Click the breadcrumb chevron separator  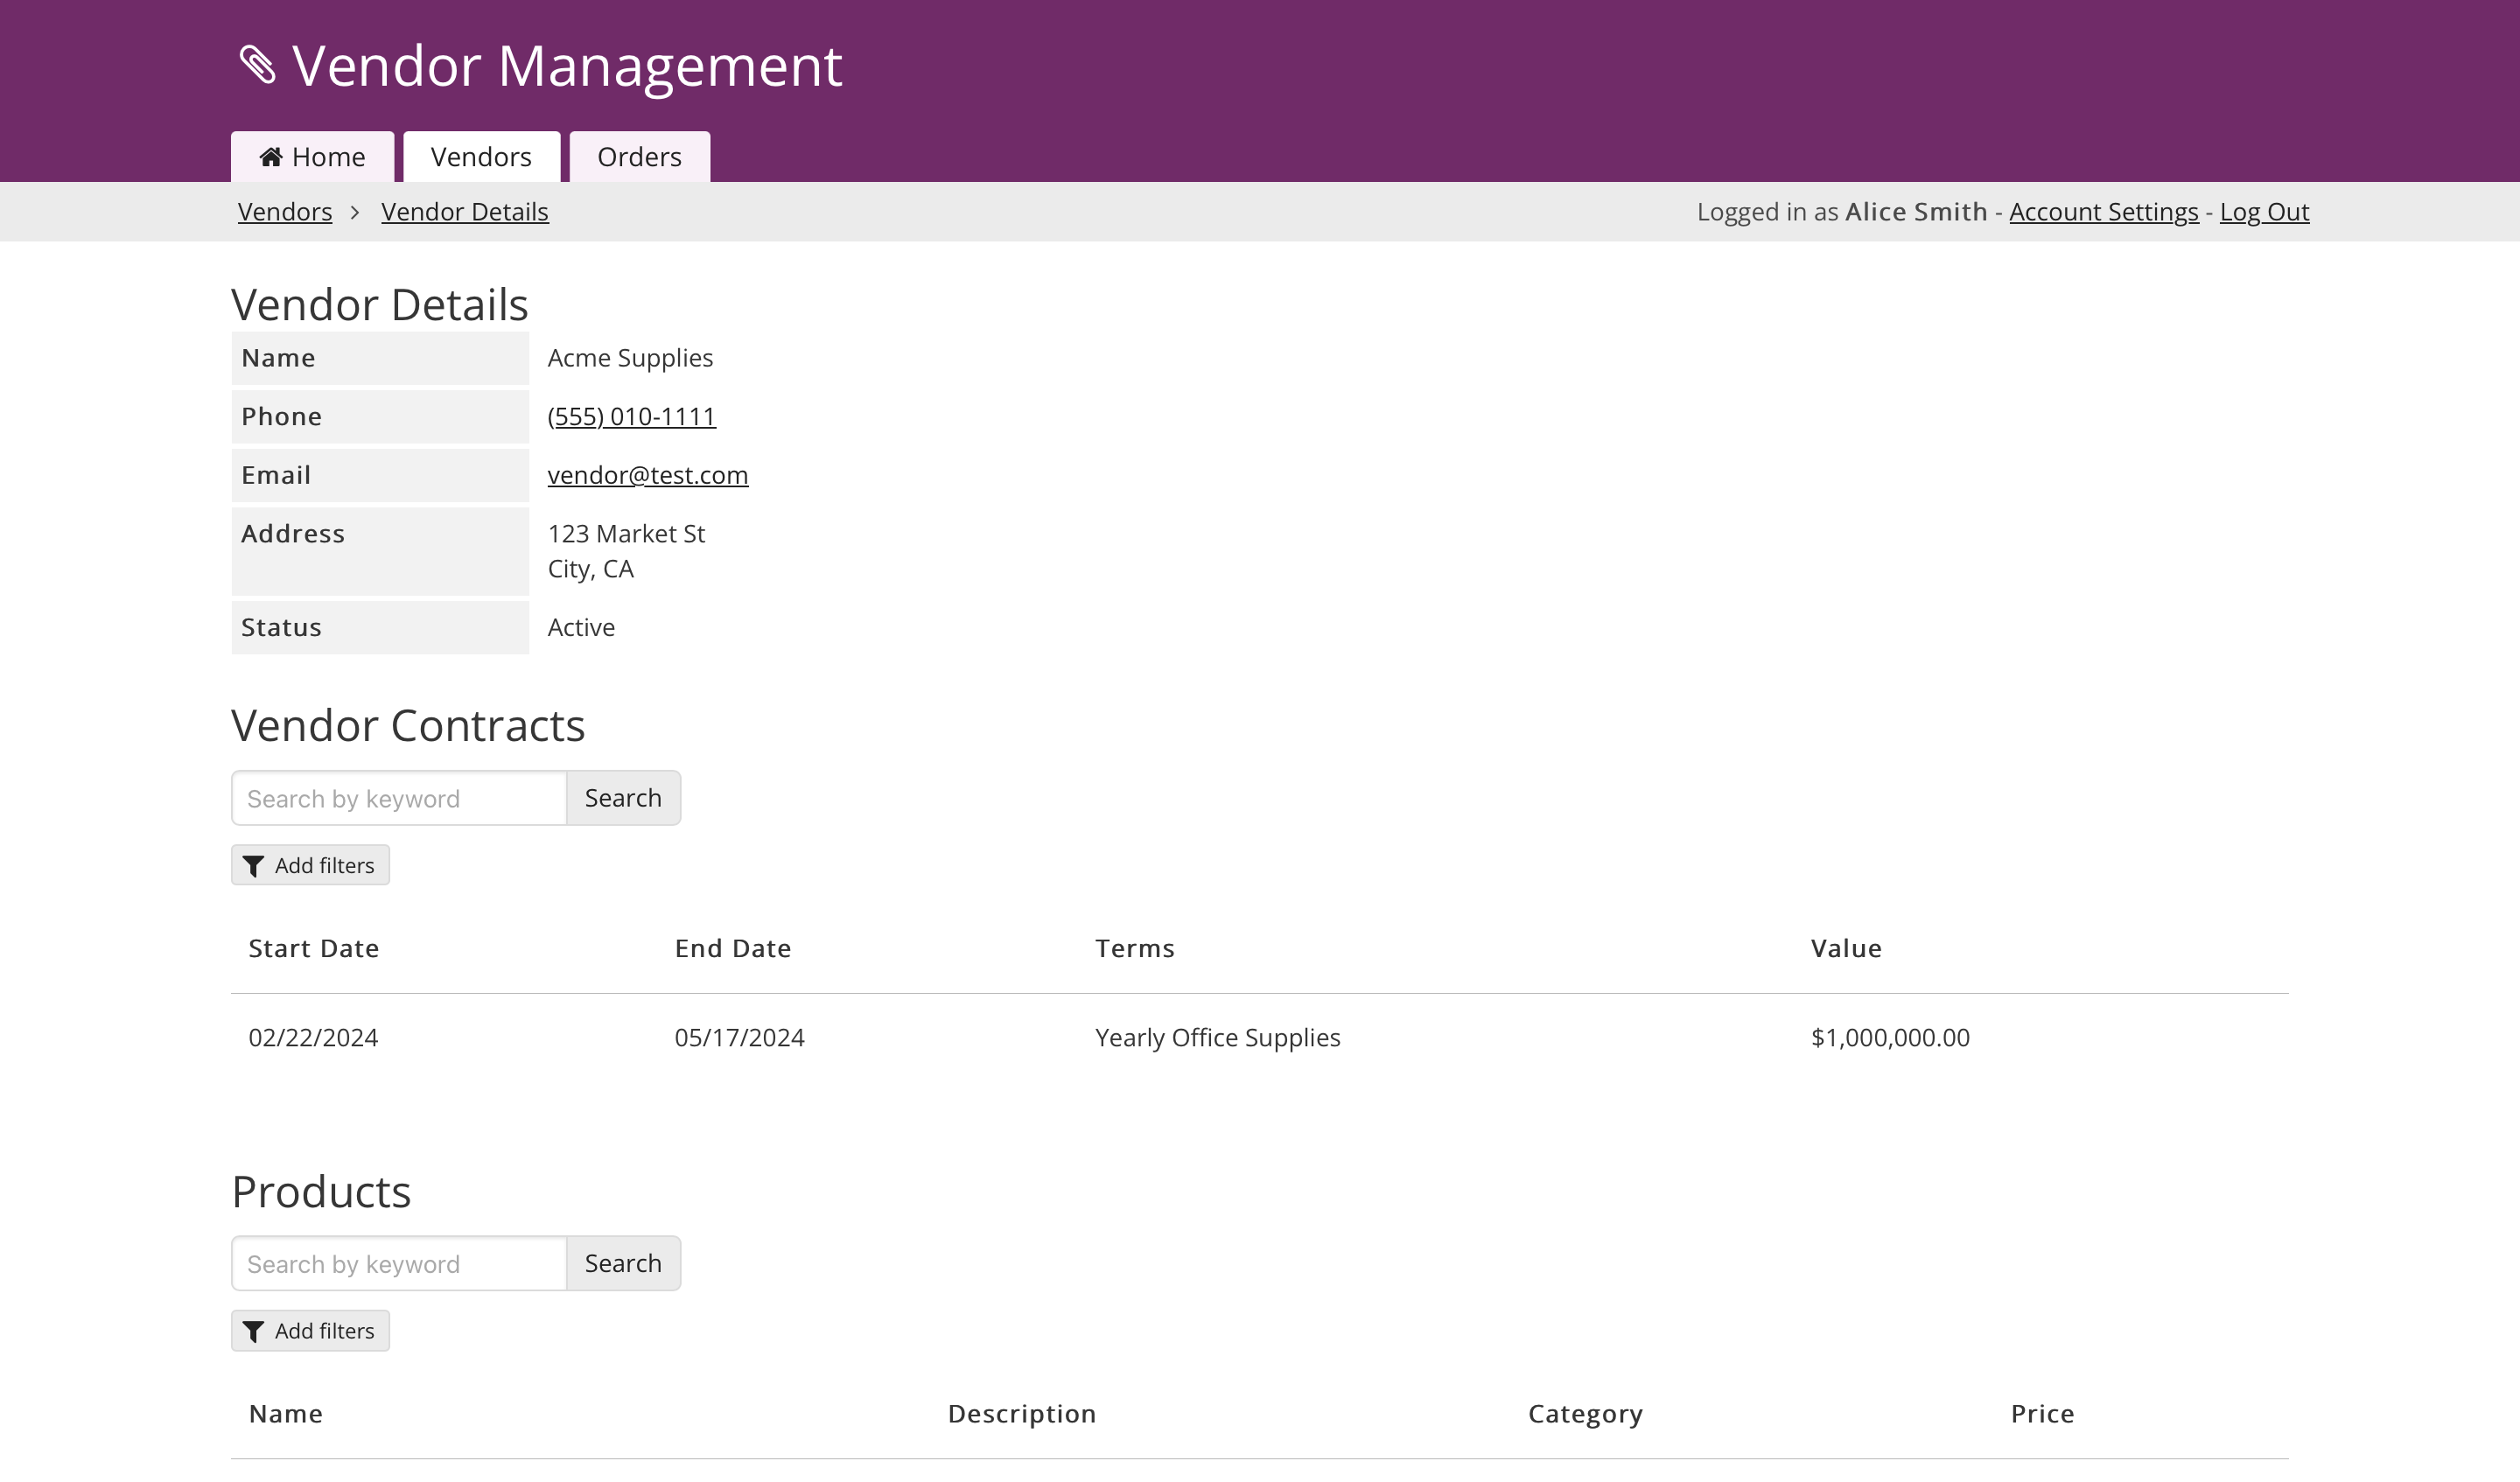[355, 212]
